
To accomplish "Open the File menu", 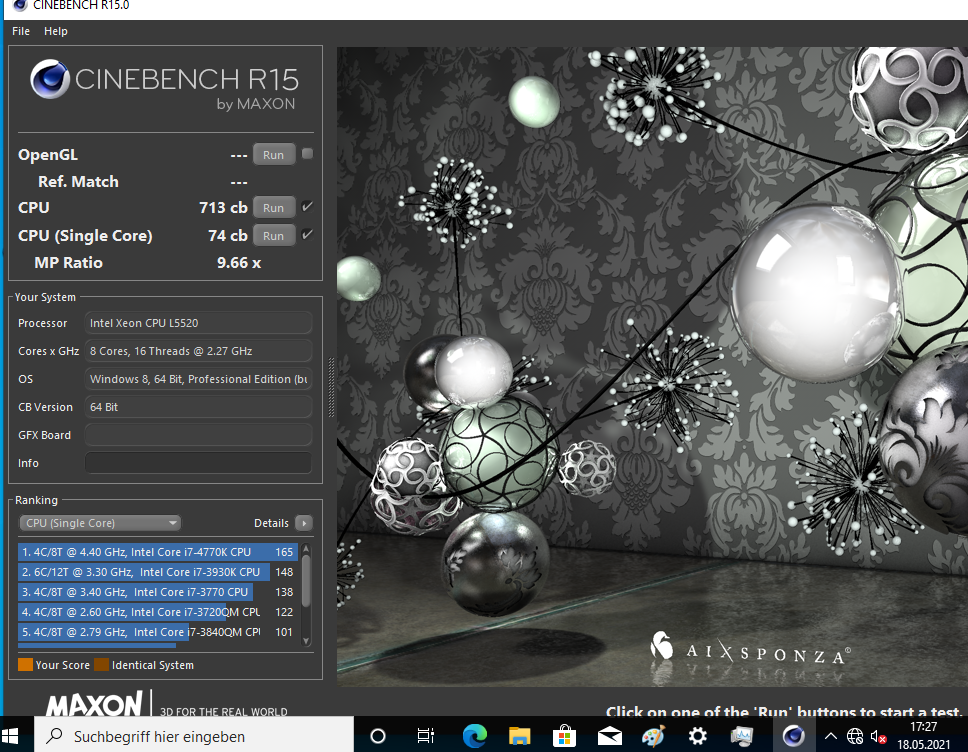I will coord(20,31).
